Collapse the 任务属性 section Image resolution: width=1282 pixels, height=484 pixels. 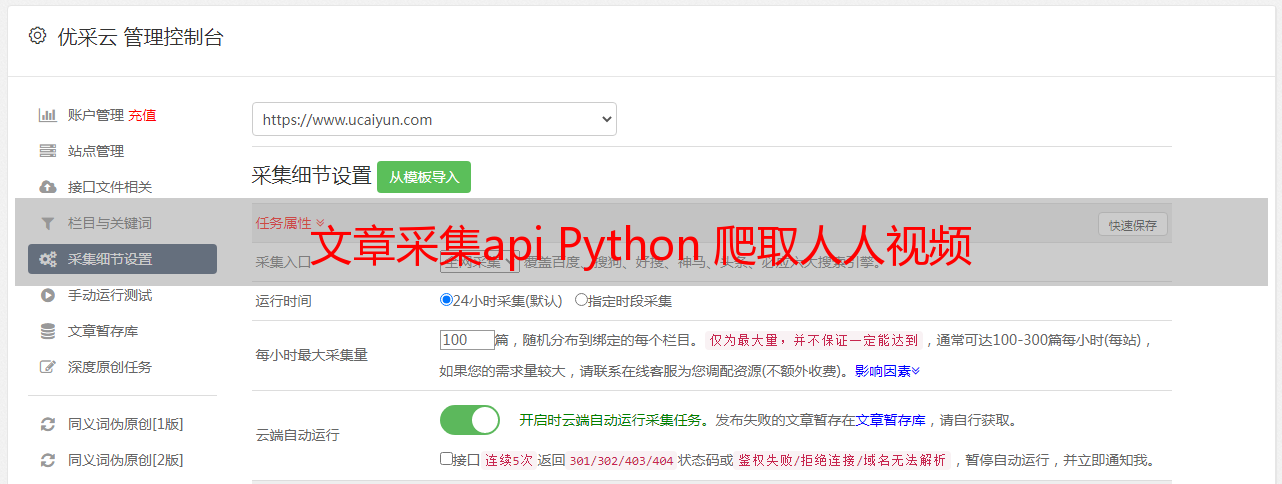tap(290, 223)
